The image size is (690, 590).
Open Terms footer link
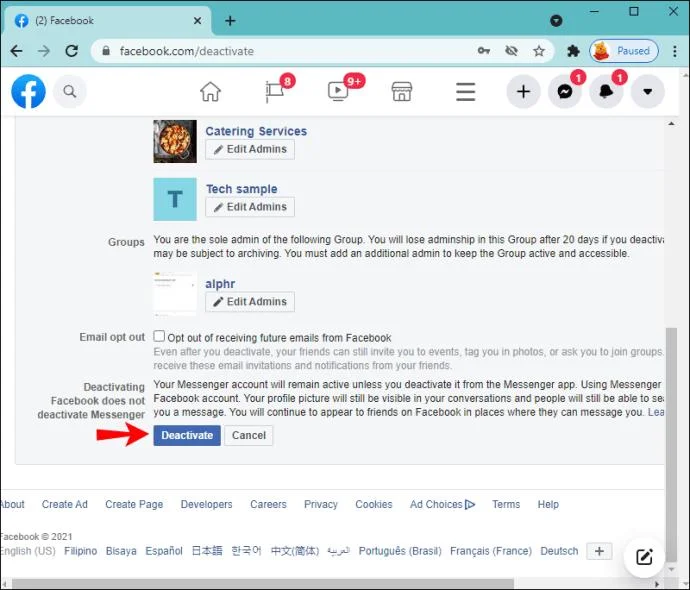(x=506, y=504)
